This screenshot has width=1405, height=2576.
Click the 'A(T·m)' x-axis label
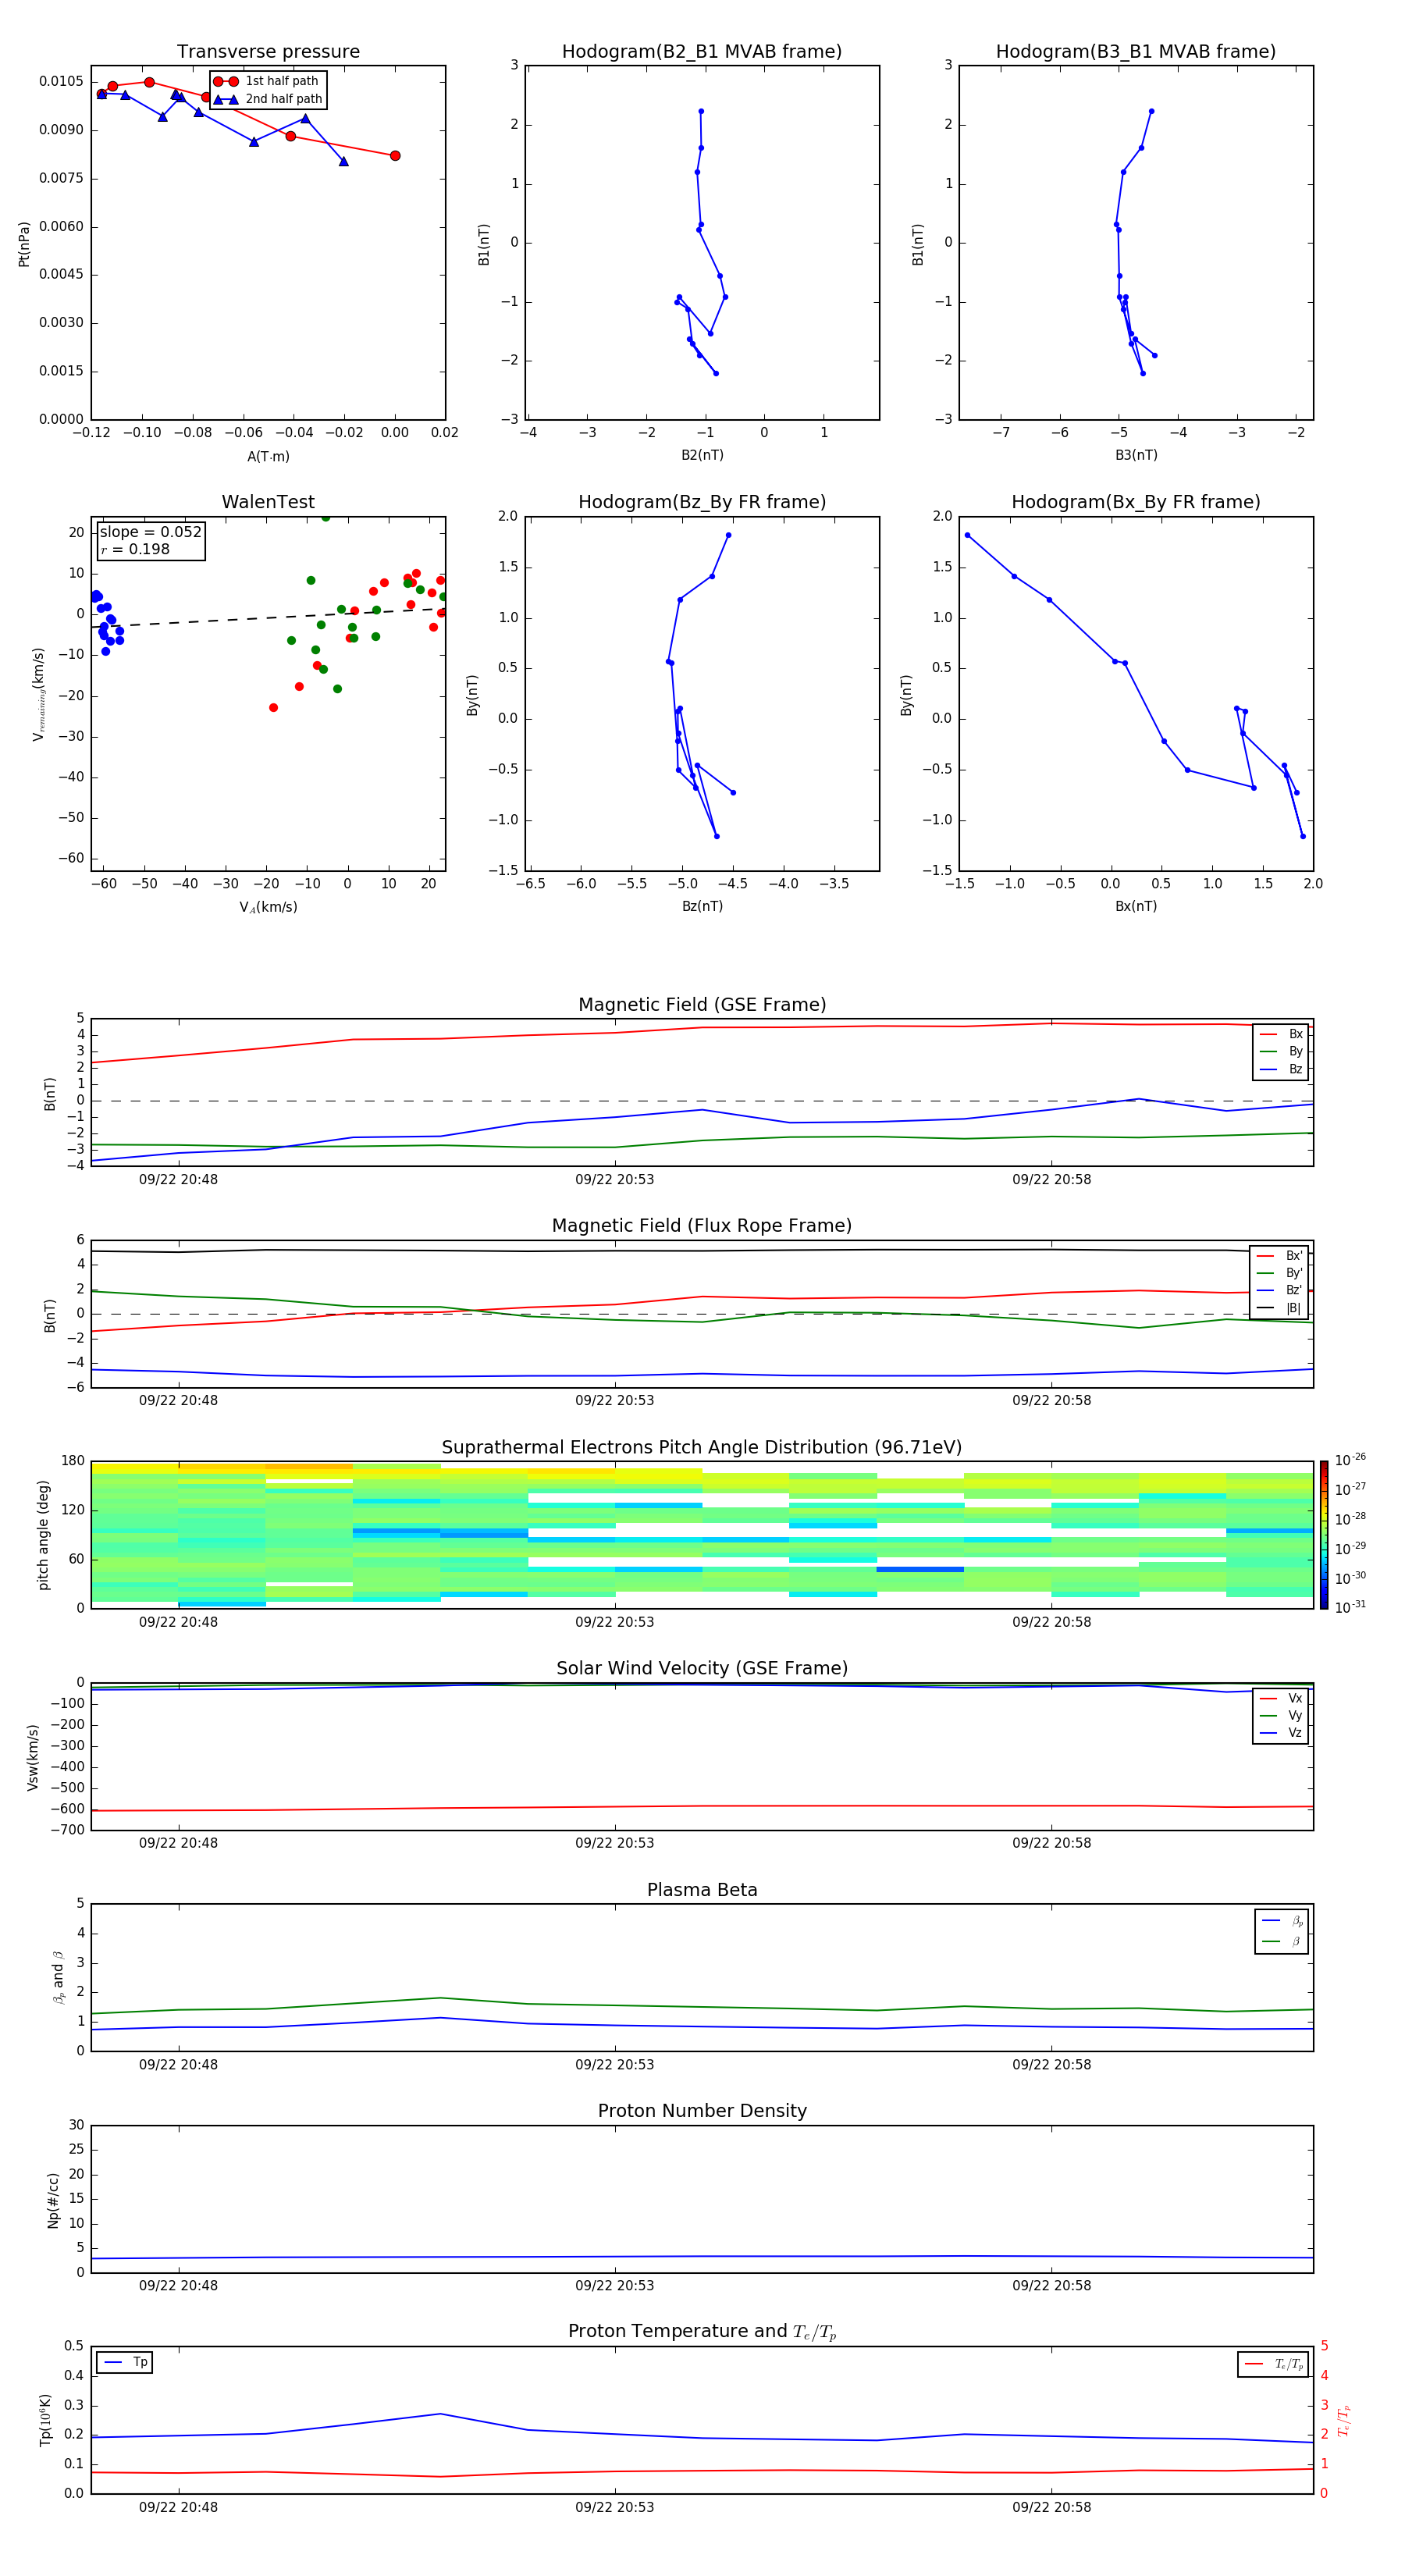pyautogui.click(x=268, y=456)
